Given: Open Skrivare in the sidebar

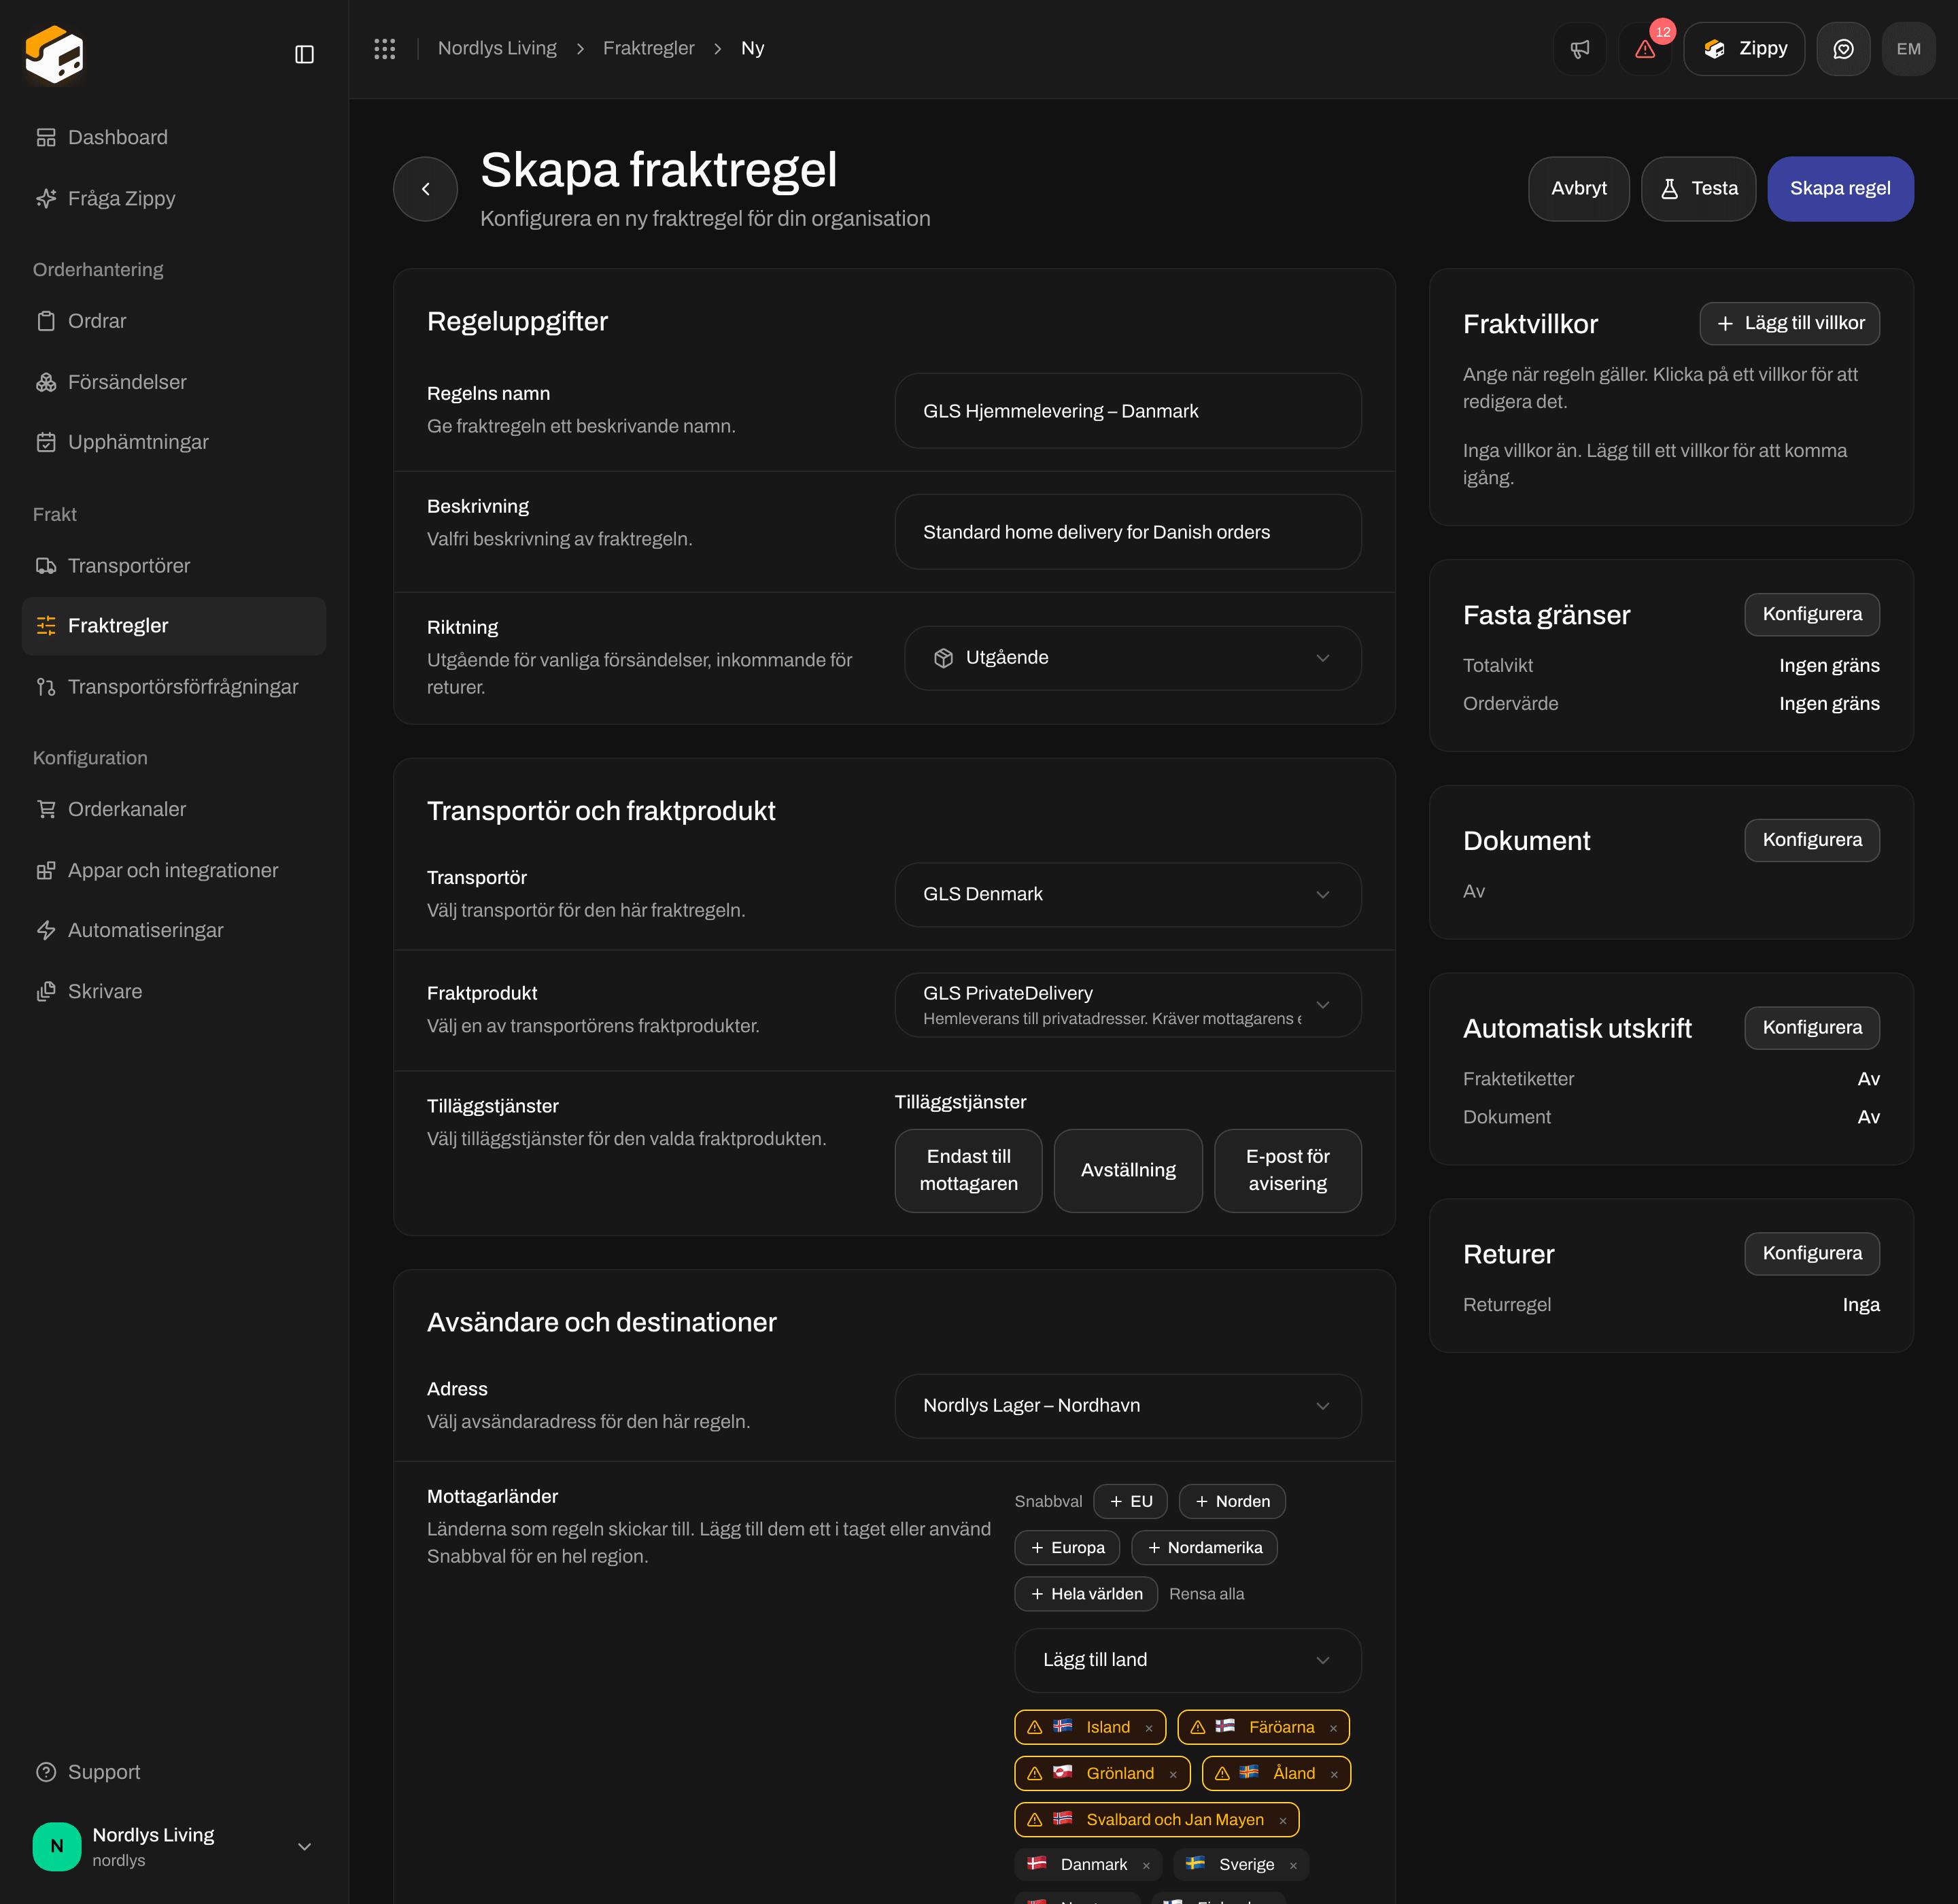Looking at the screenshot, I should point(174,991).
